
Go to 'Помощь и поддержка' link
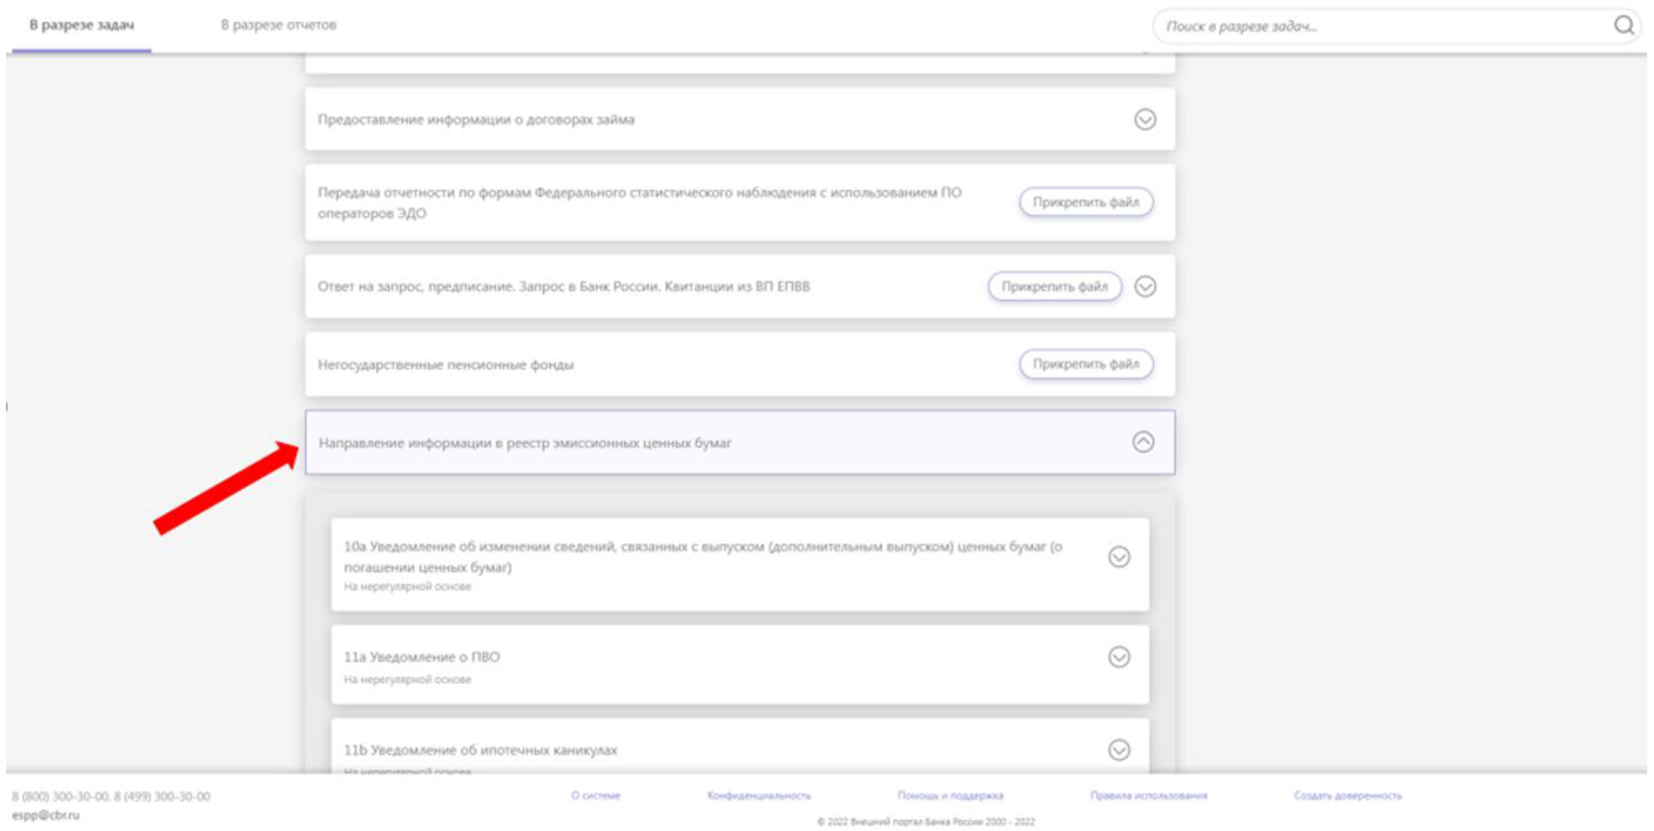click(950, 796)
